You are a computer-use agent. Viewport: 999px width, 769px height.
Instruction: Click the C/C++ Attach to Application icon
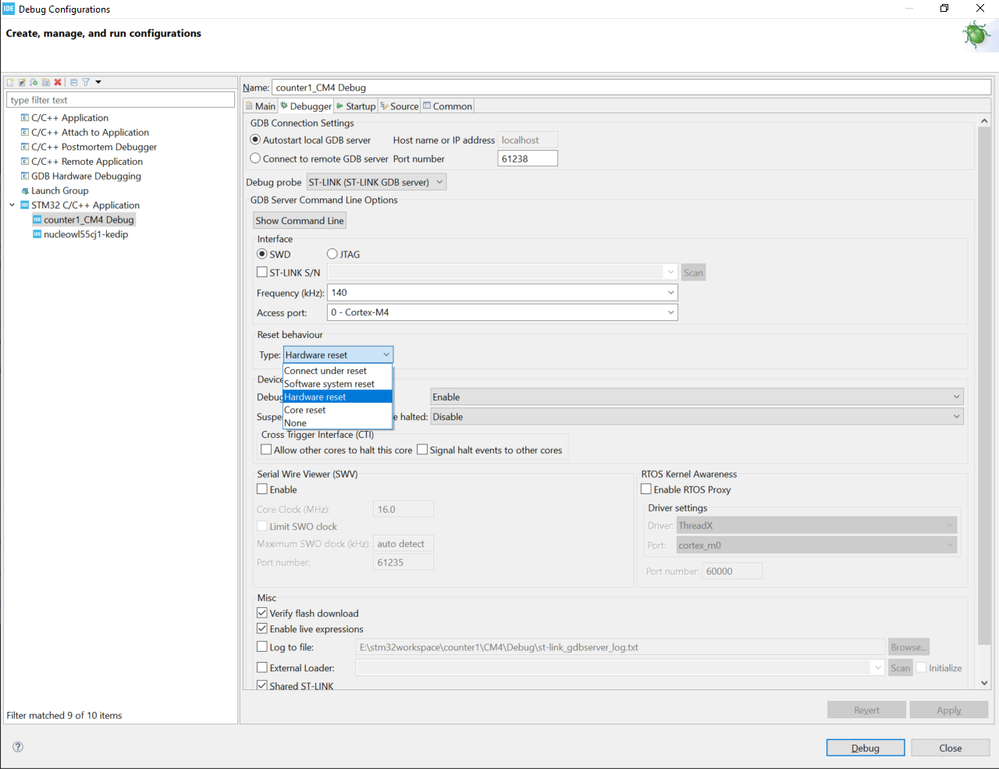tap(25, 133)
